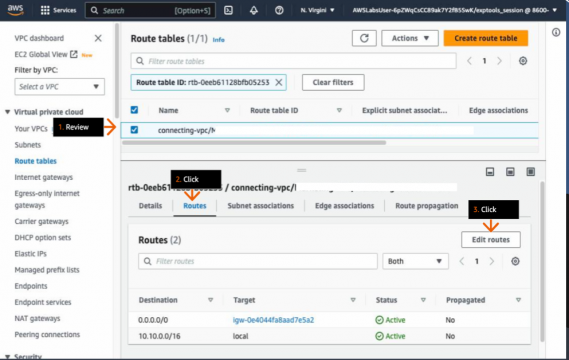Viewport: 569px width, 360px height.
Task: Click the Filter route tables field
Action: click(x=293, y=61)
